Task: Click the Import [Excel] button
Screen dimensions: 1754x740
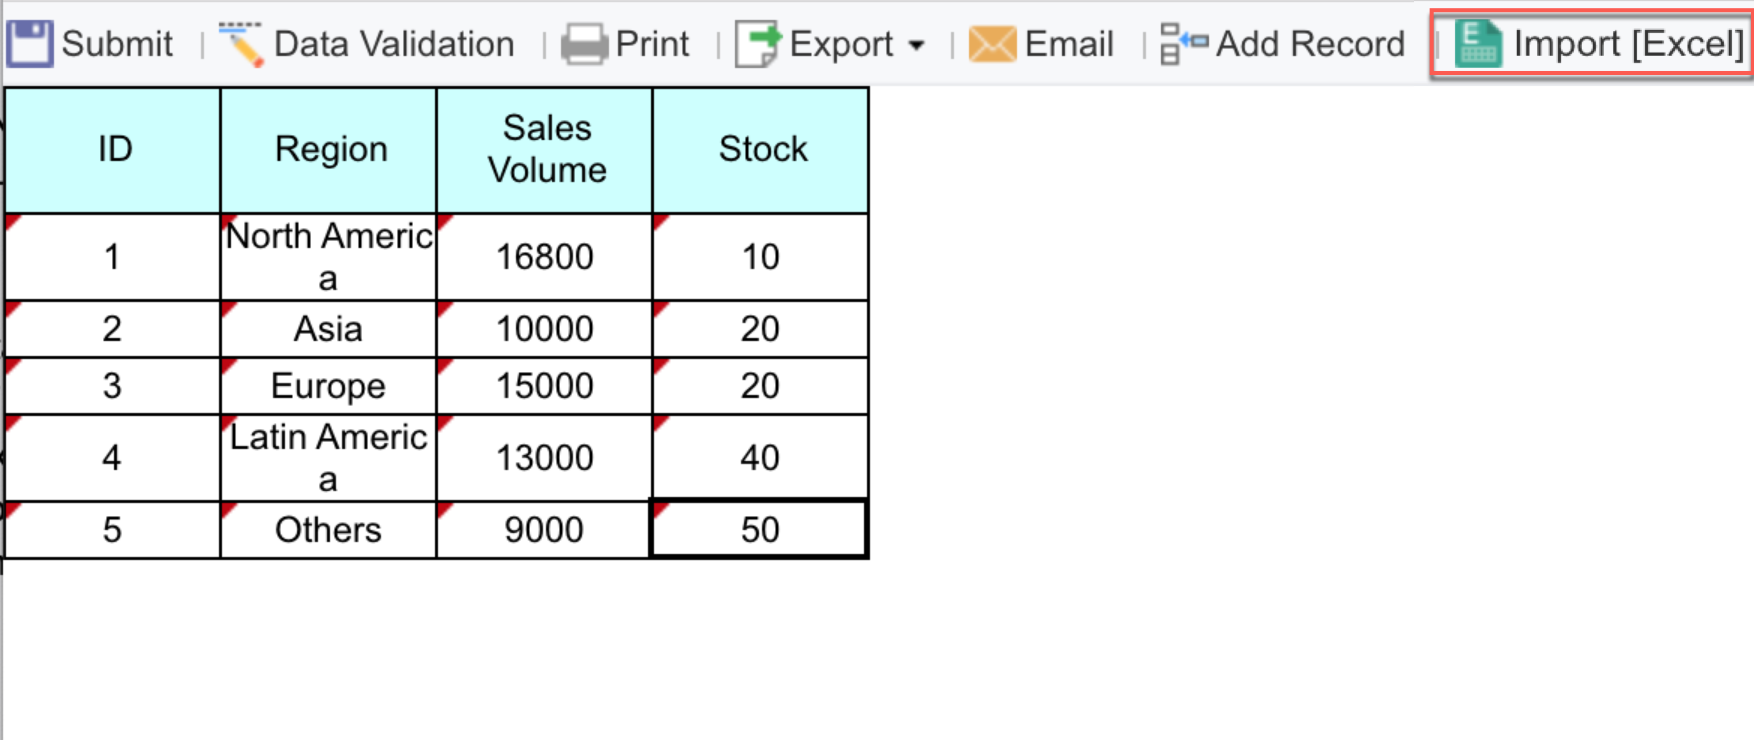Action: click(x=1588, y=42)
